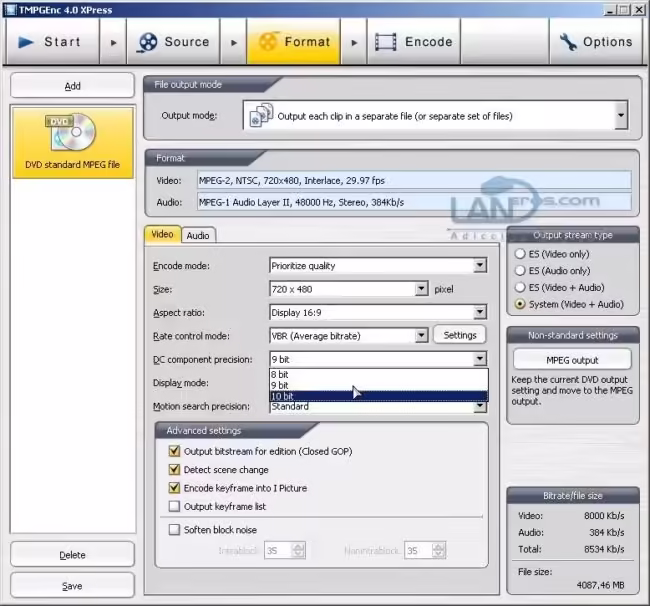Choose 10 bit from the list

pos(378,396)
